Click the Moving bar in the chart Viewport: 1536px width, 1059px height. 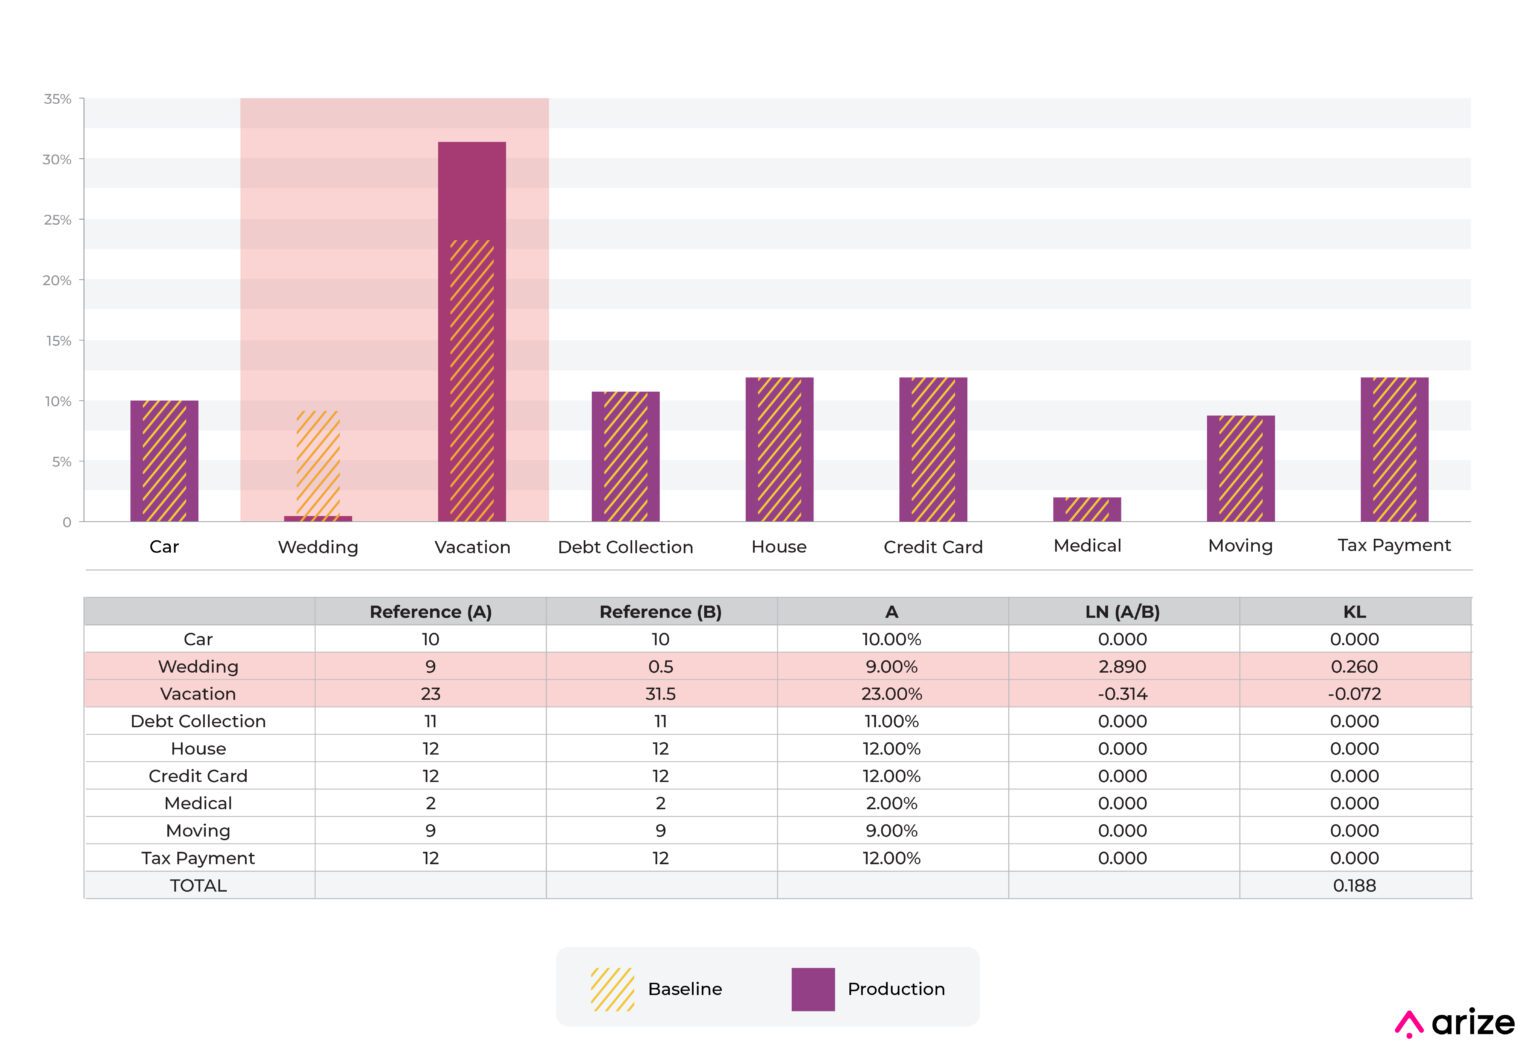pyautogui.click(x=1240, y=468)
